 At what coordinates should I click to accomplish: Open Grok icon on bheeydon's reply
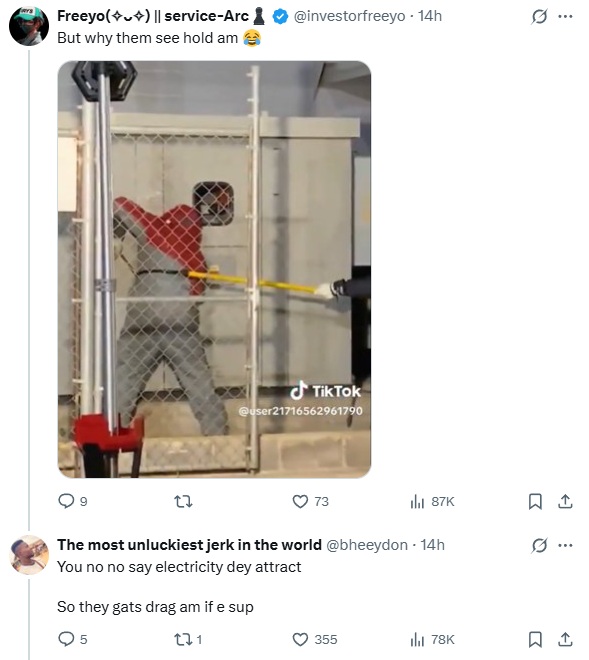point(539,546)
